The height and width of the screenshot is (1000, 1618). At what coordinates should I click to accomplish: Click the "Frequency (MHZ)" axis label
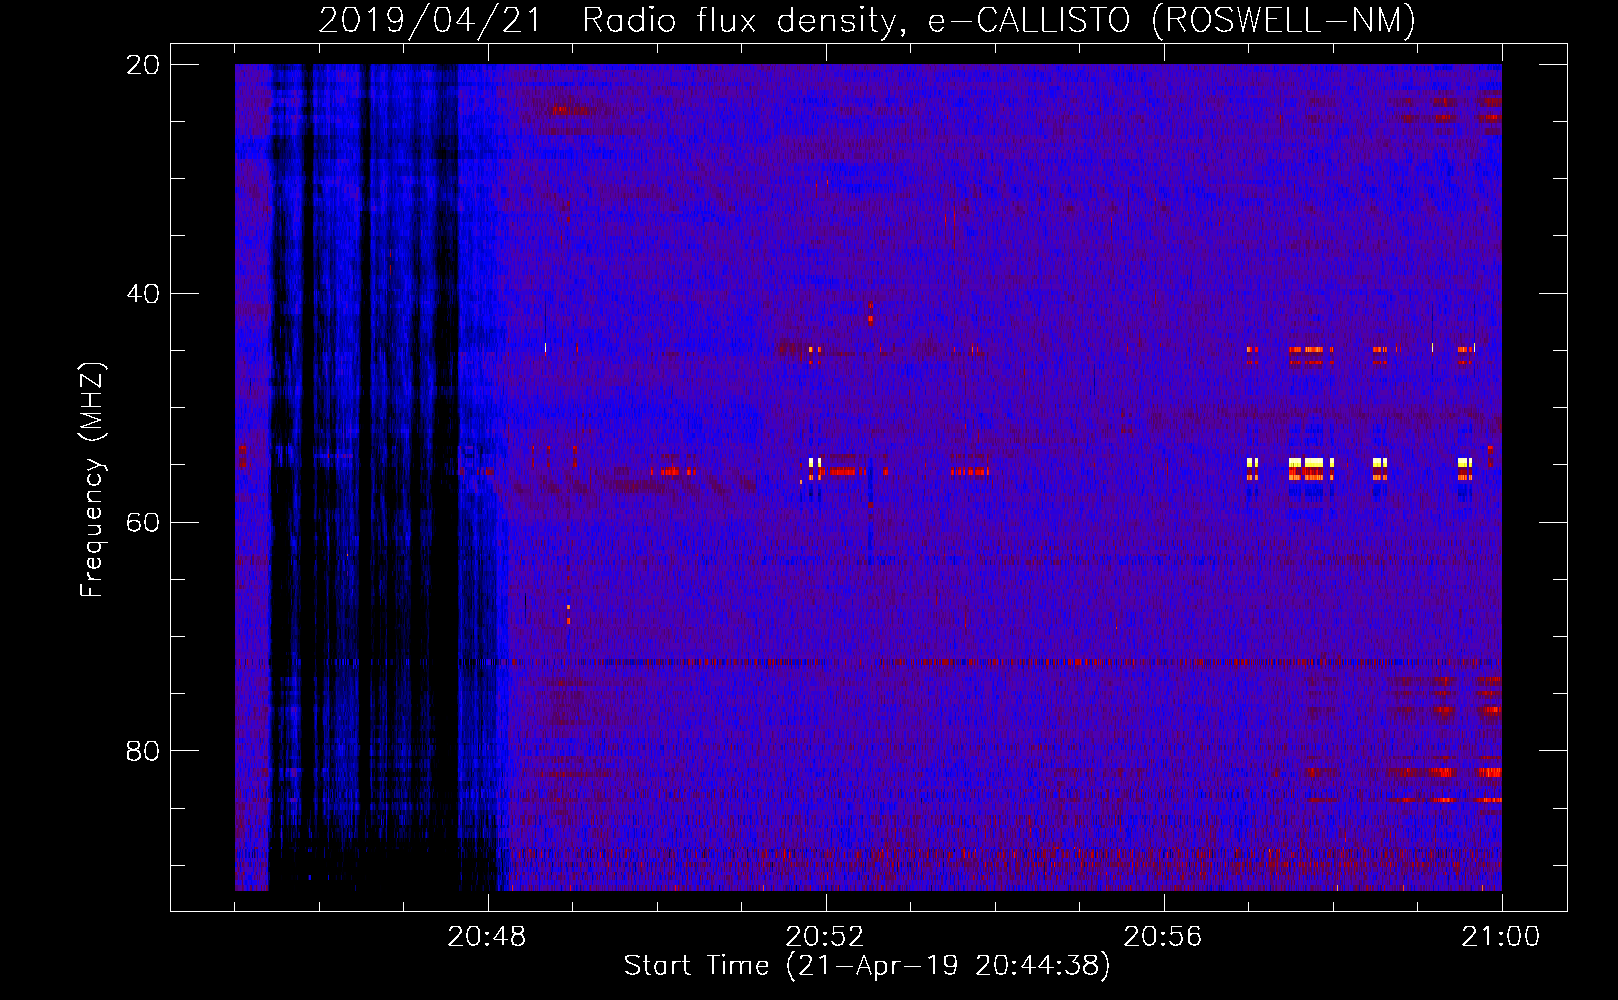click(x=92, y=481)
